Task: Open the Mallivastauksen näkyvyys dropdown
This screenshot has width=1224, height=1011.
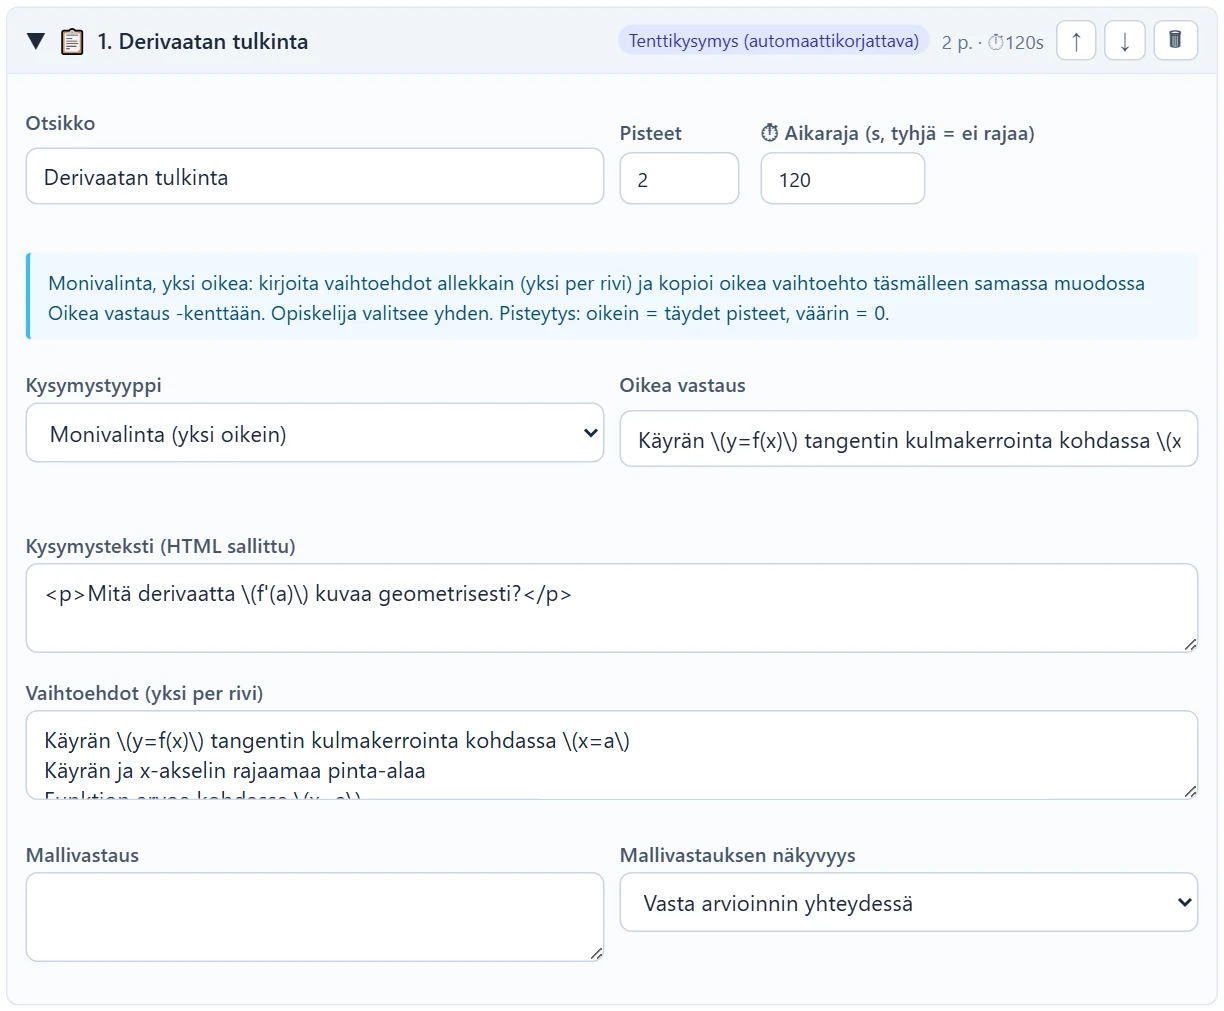Action: (909, 902)
